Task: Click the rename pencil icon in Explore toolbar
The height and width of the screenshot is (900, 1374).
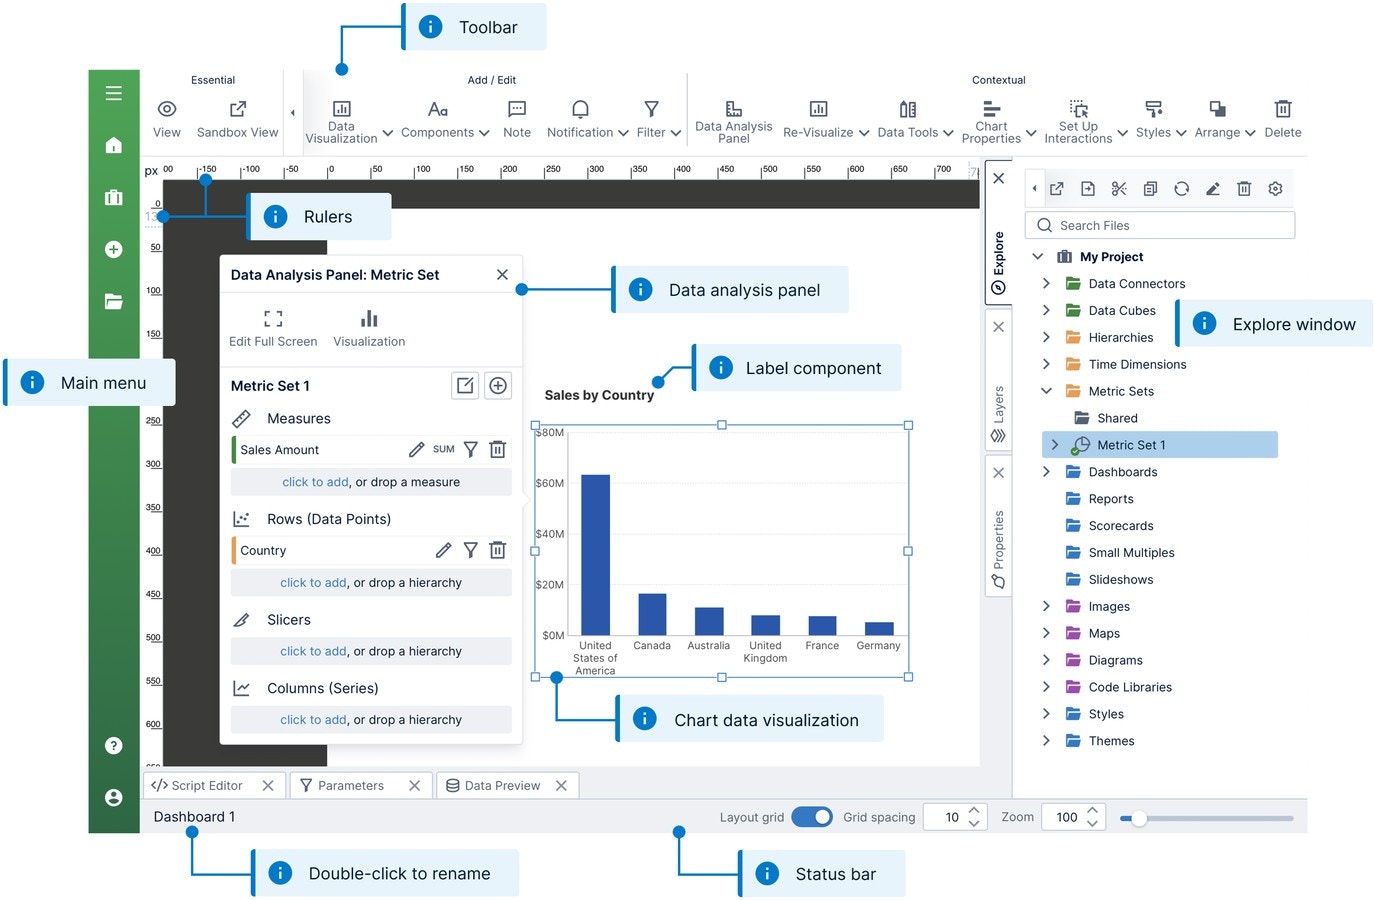Action: [x=1213, y=188]
